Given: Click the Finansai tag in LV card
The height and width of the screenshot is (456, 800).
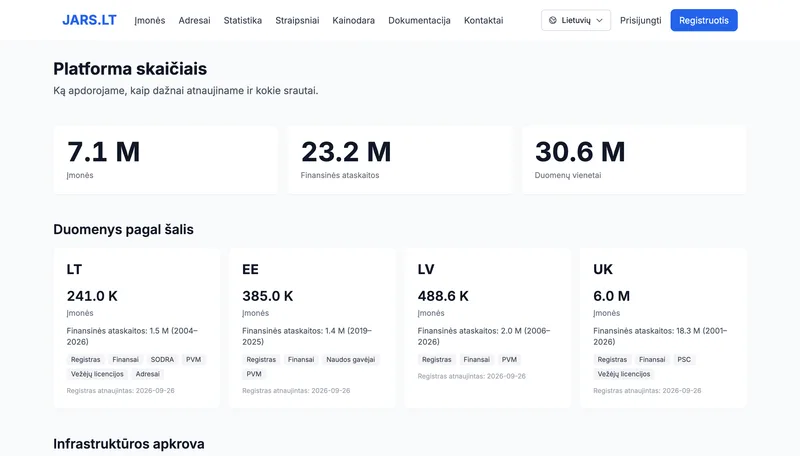Looking at the screenshot, I should coord(477,360).
